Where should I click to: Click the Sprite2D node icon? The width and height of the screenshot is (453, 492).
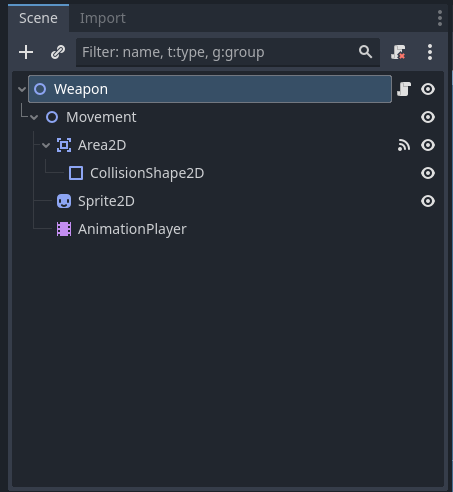[64, 201]
